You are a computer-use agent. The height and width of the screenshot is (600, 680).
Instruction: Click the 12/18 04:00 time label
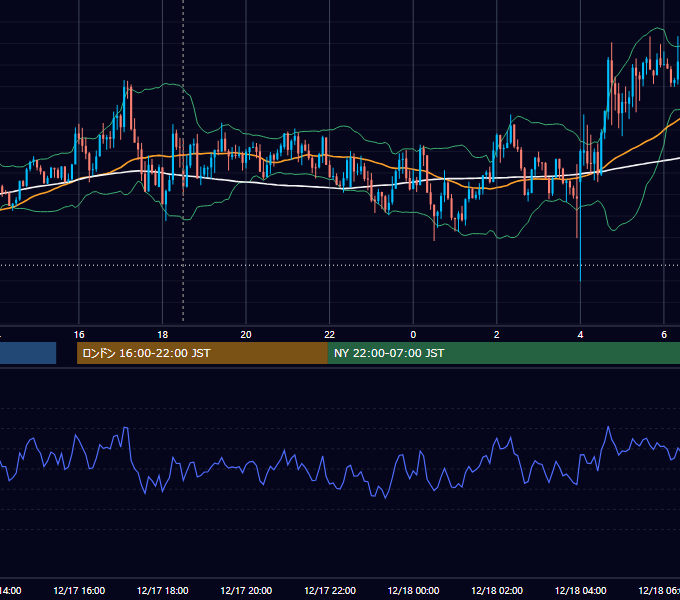pos(581,590)
